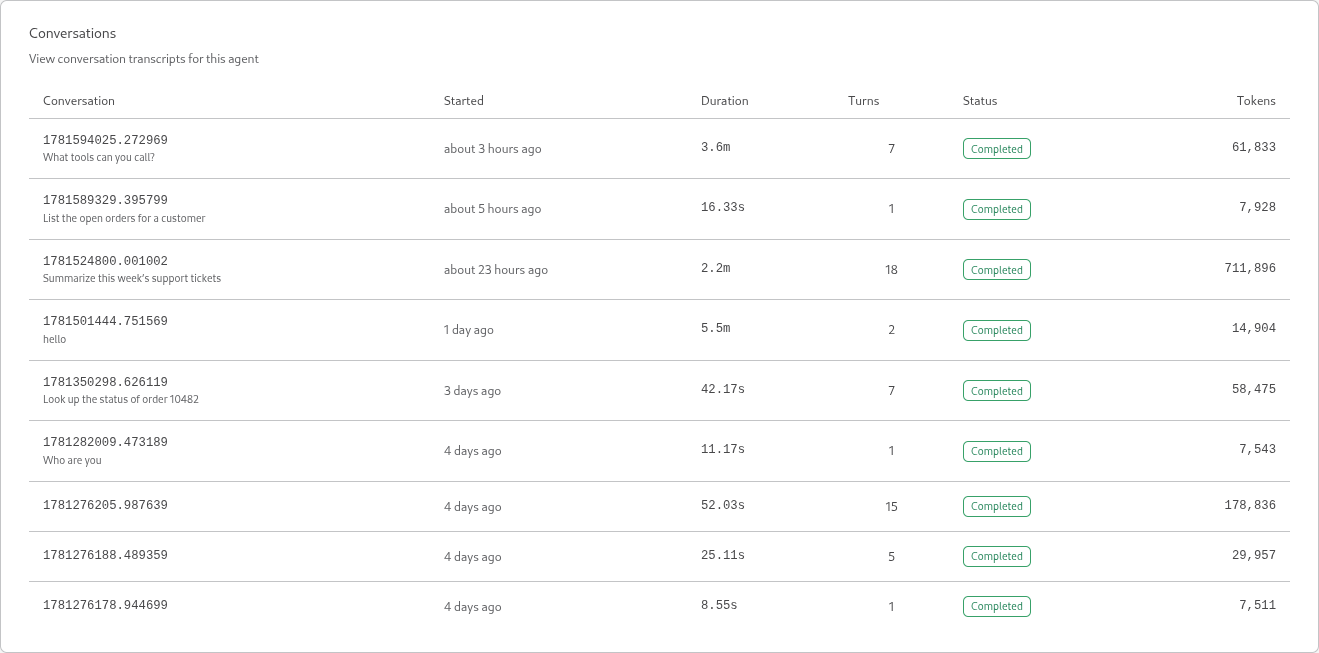Click 'about 3 hours ago' start time

click(493, 149)
